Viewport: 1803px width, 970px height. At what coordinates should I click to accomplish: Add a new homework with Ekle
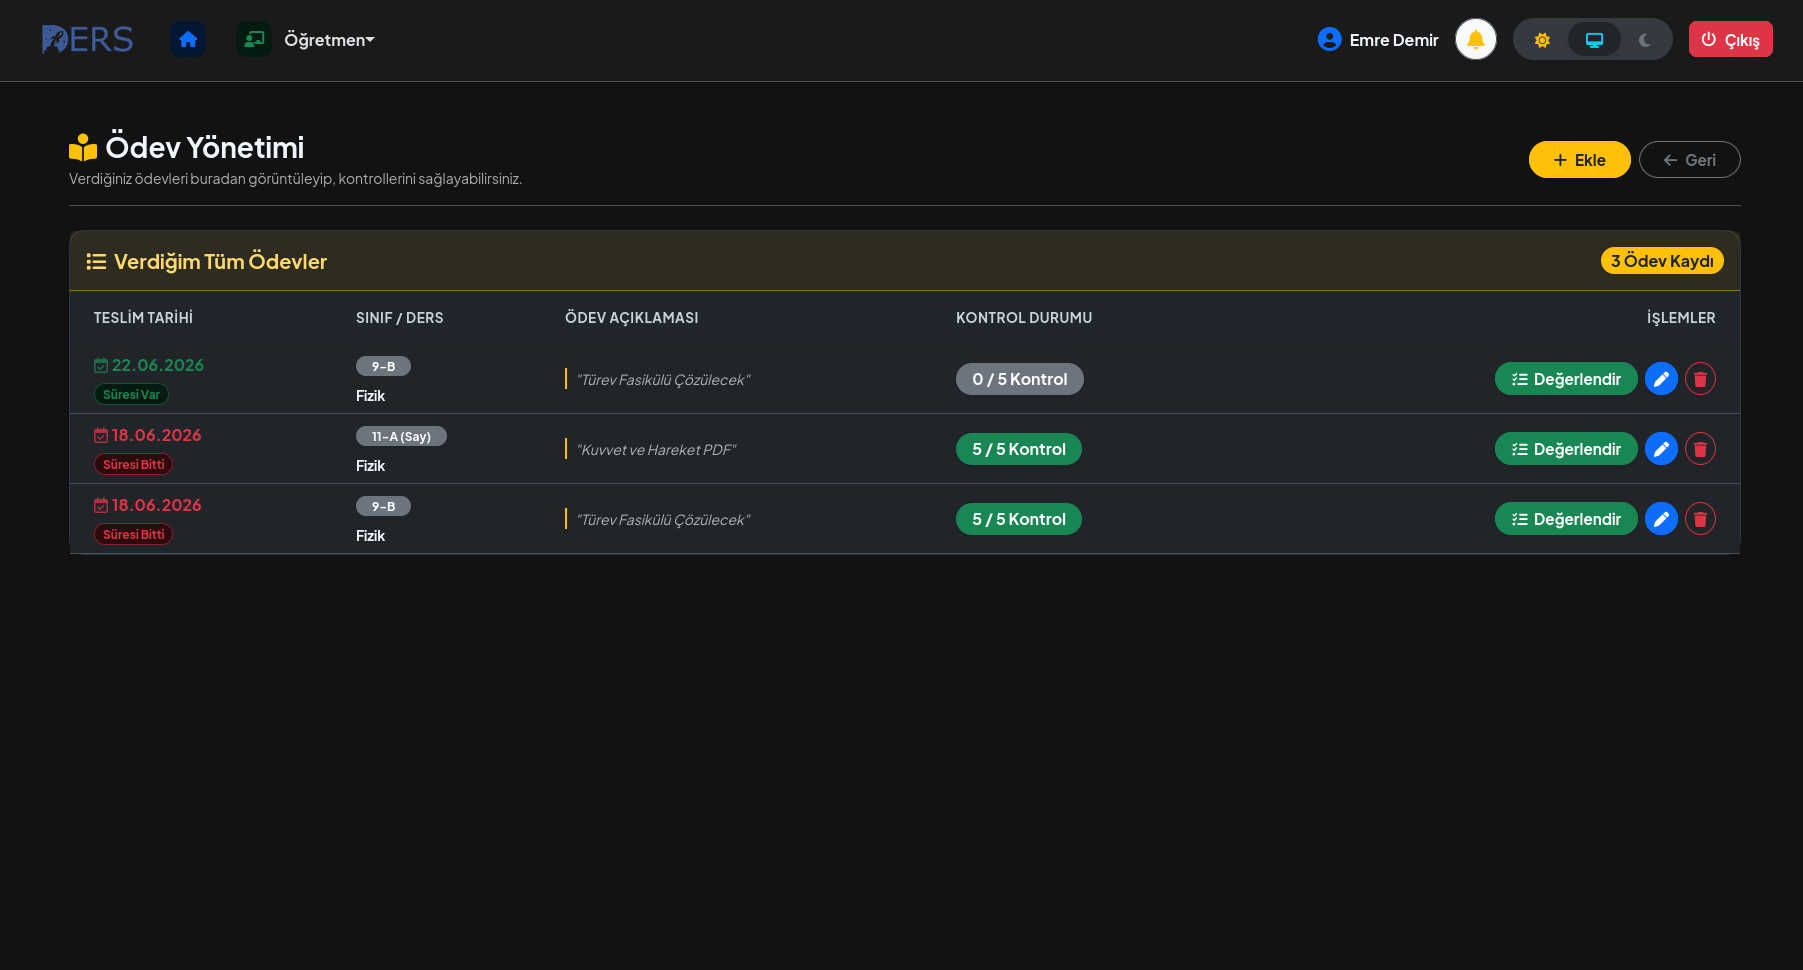1579,160
